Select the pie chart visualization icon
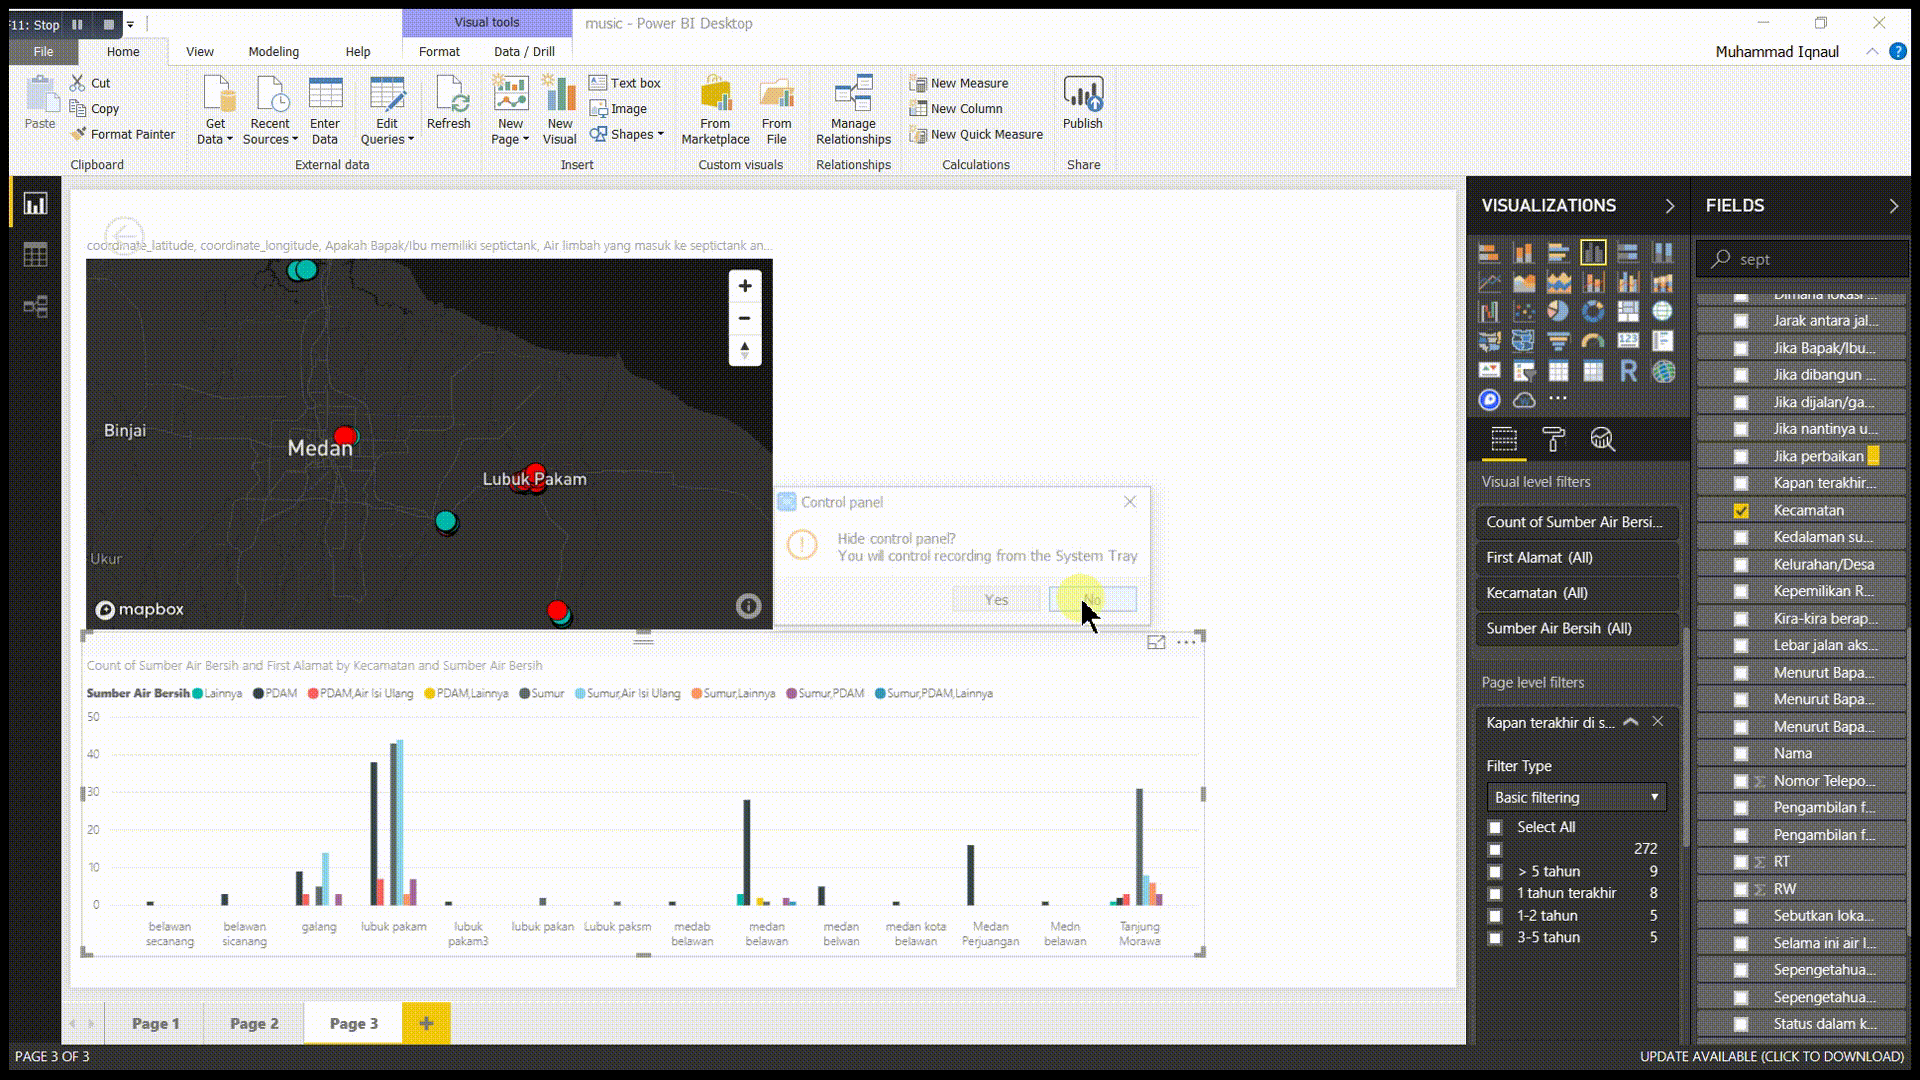Screen dimensions: 1920x1080 pyautogui.click(x=1557, y=311)
